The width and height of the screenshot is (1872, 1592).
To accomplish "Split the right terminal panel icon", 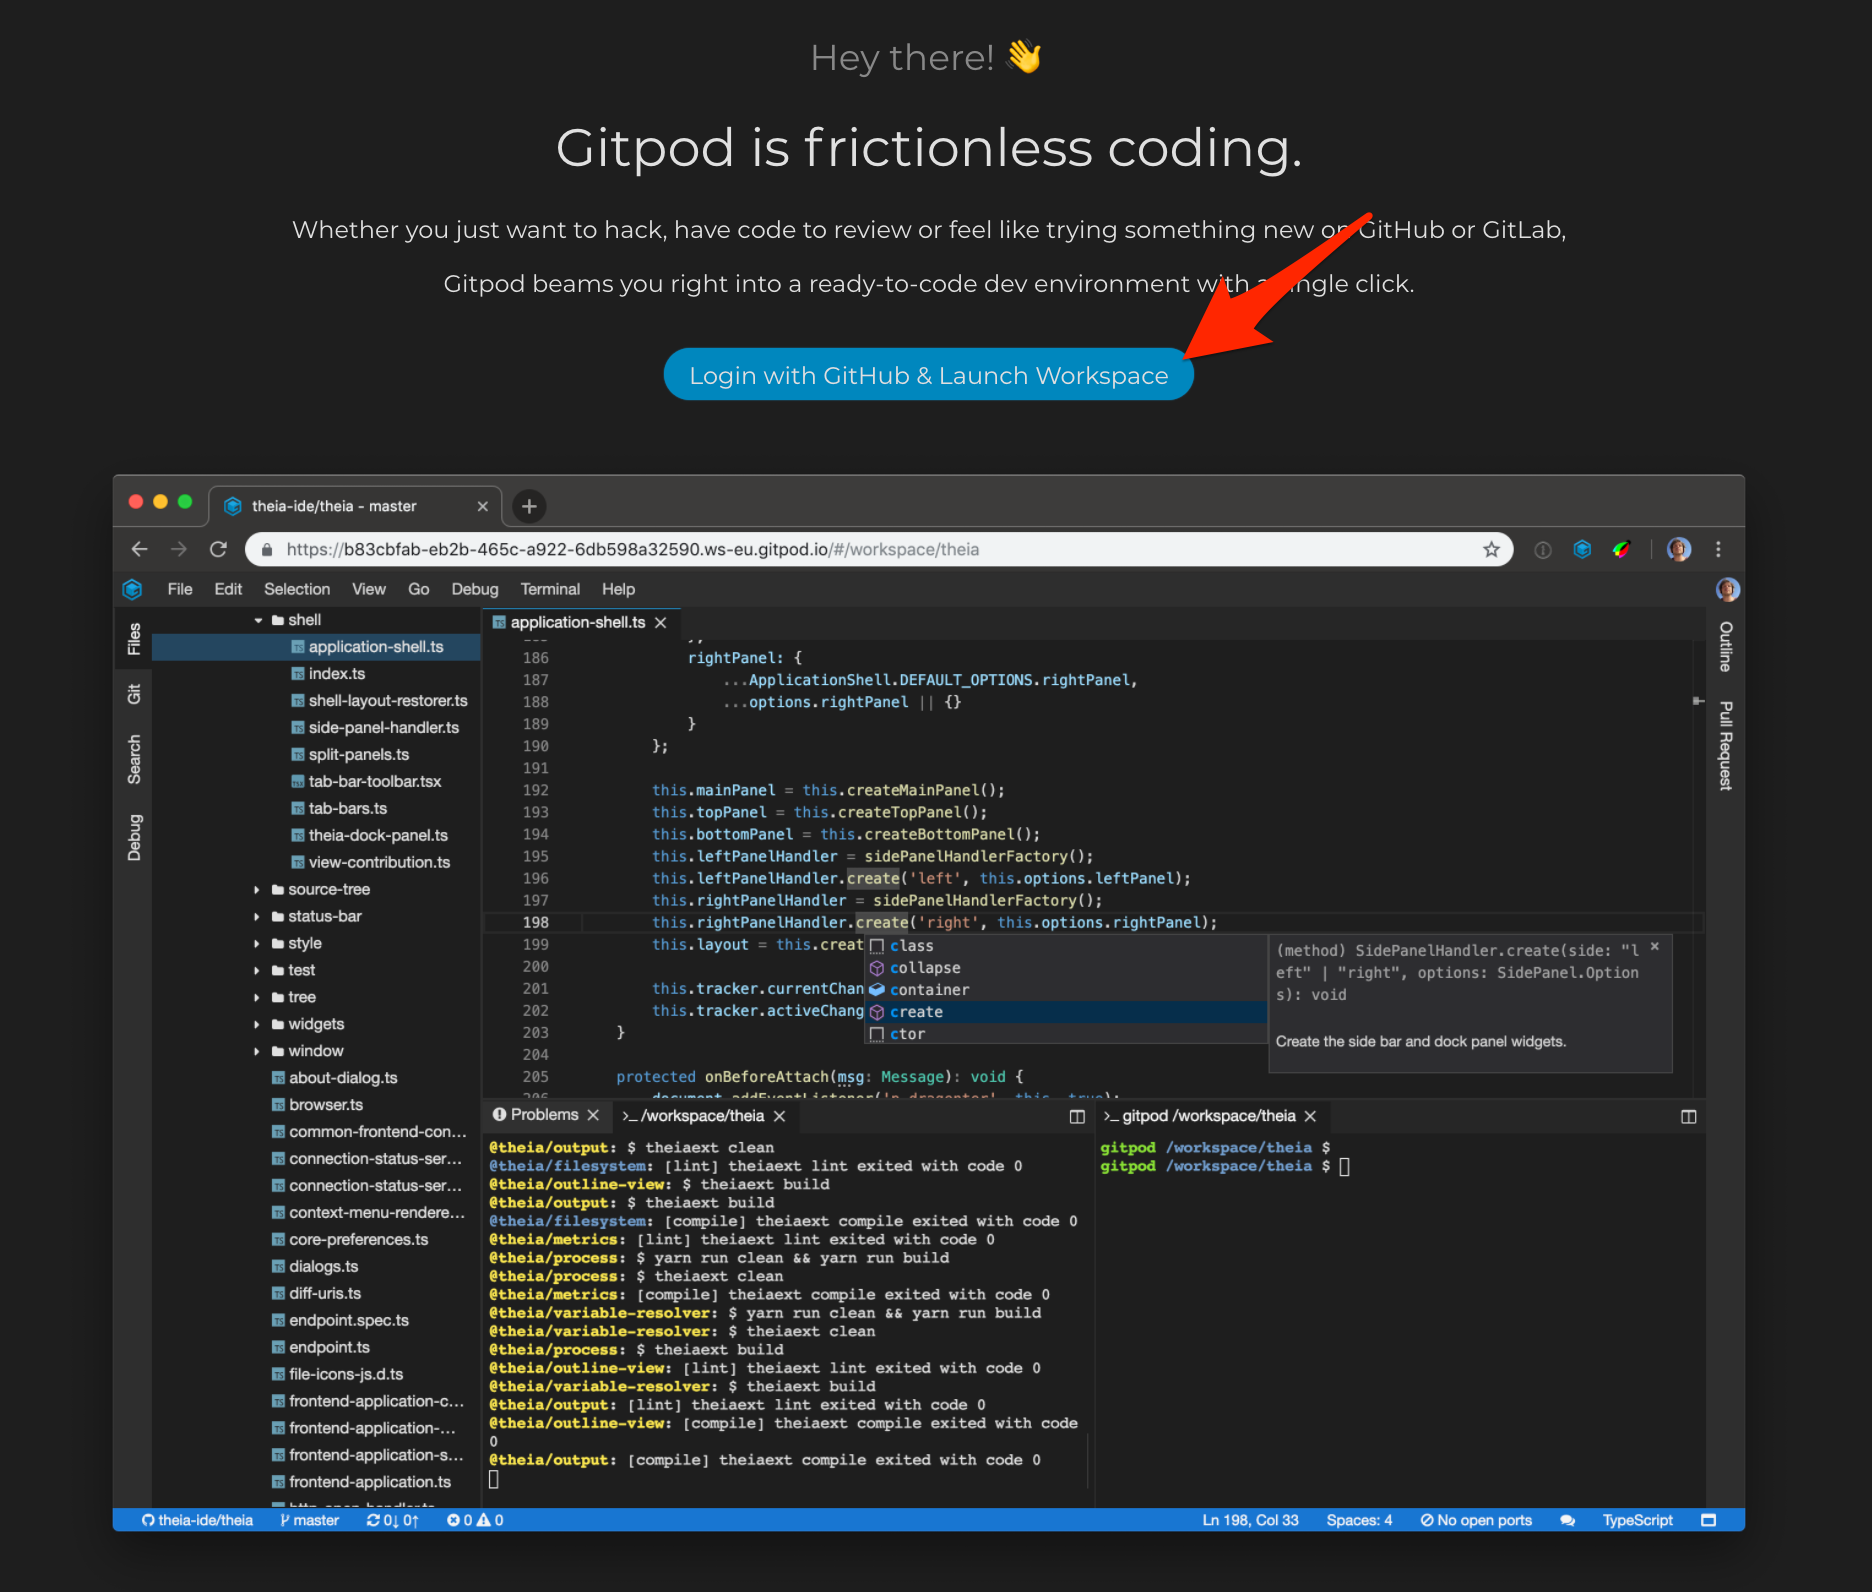I will tap(1689, 1116).
